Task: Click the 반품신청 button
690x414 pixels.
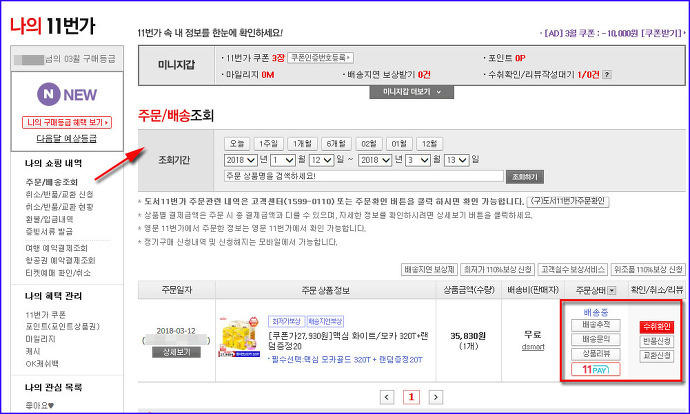Action: 657,341
